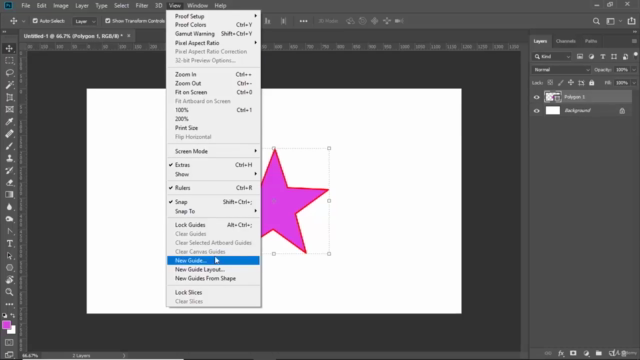The height and width of the screenshot is (360, 640).
Task: Select the Hand tool
Action: point(9,280)
